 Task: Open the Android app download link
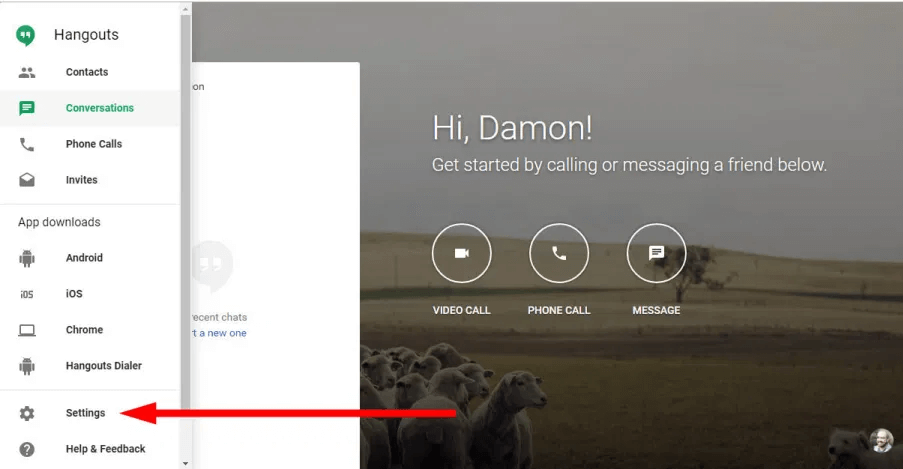90,258
